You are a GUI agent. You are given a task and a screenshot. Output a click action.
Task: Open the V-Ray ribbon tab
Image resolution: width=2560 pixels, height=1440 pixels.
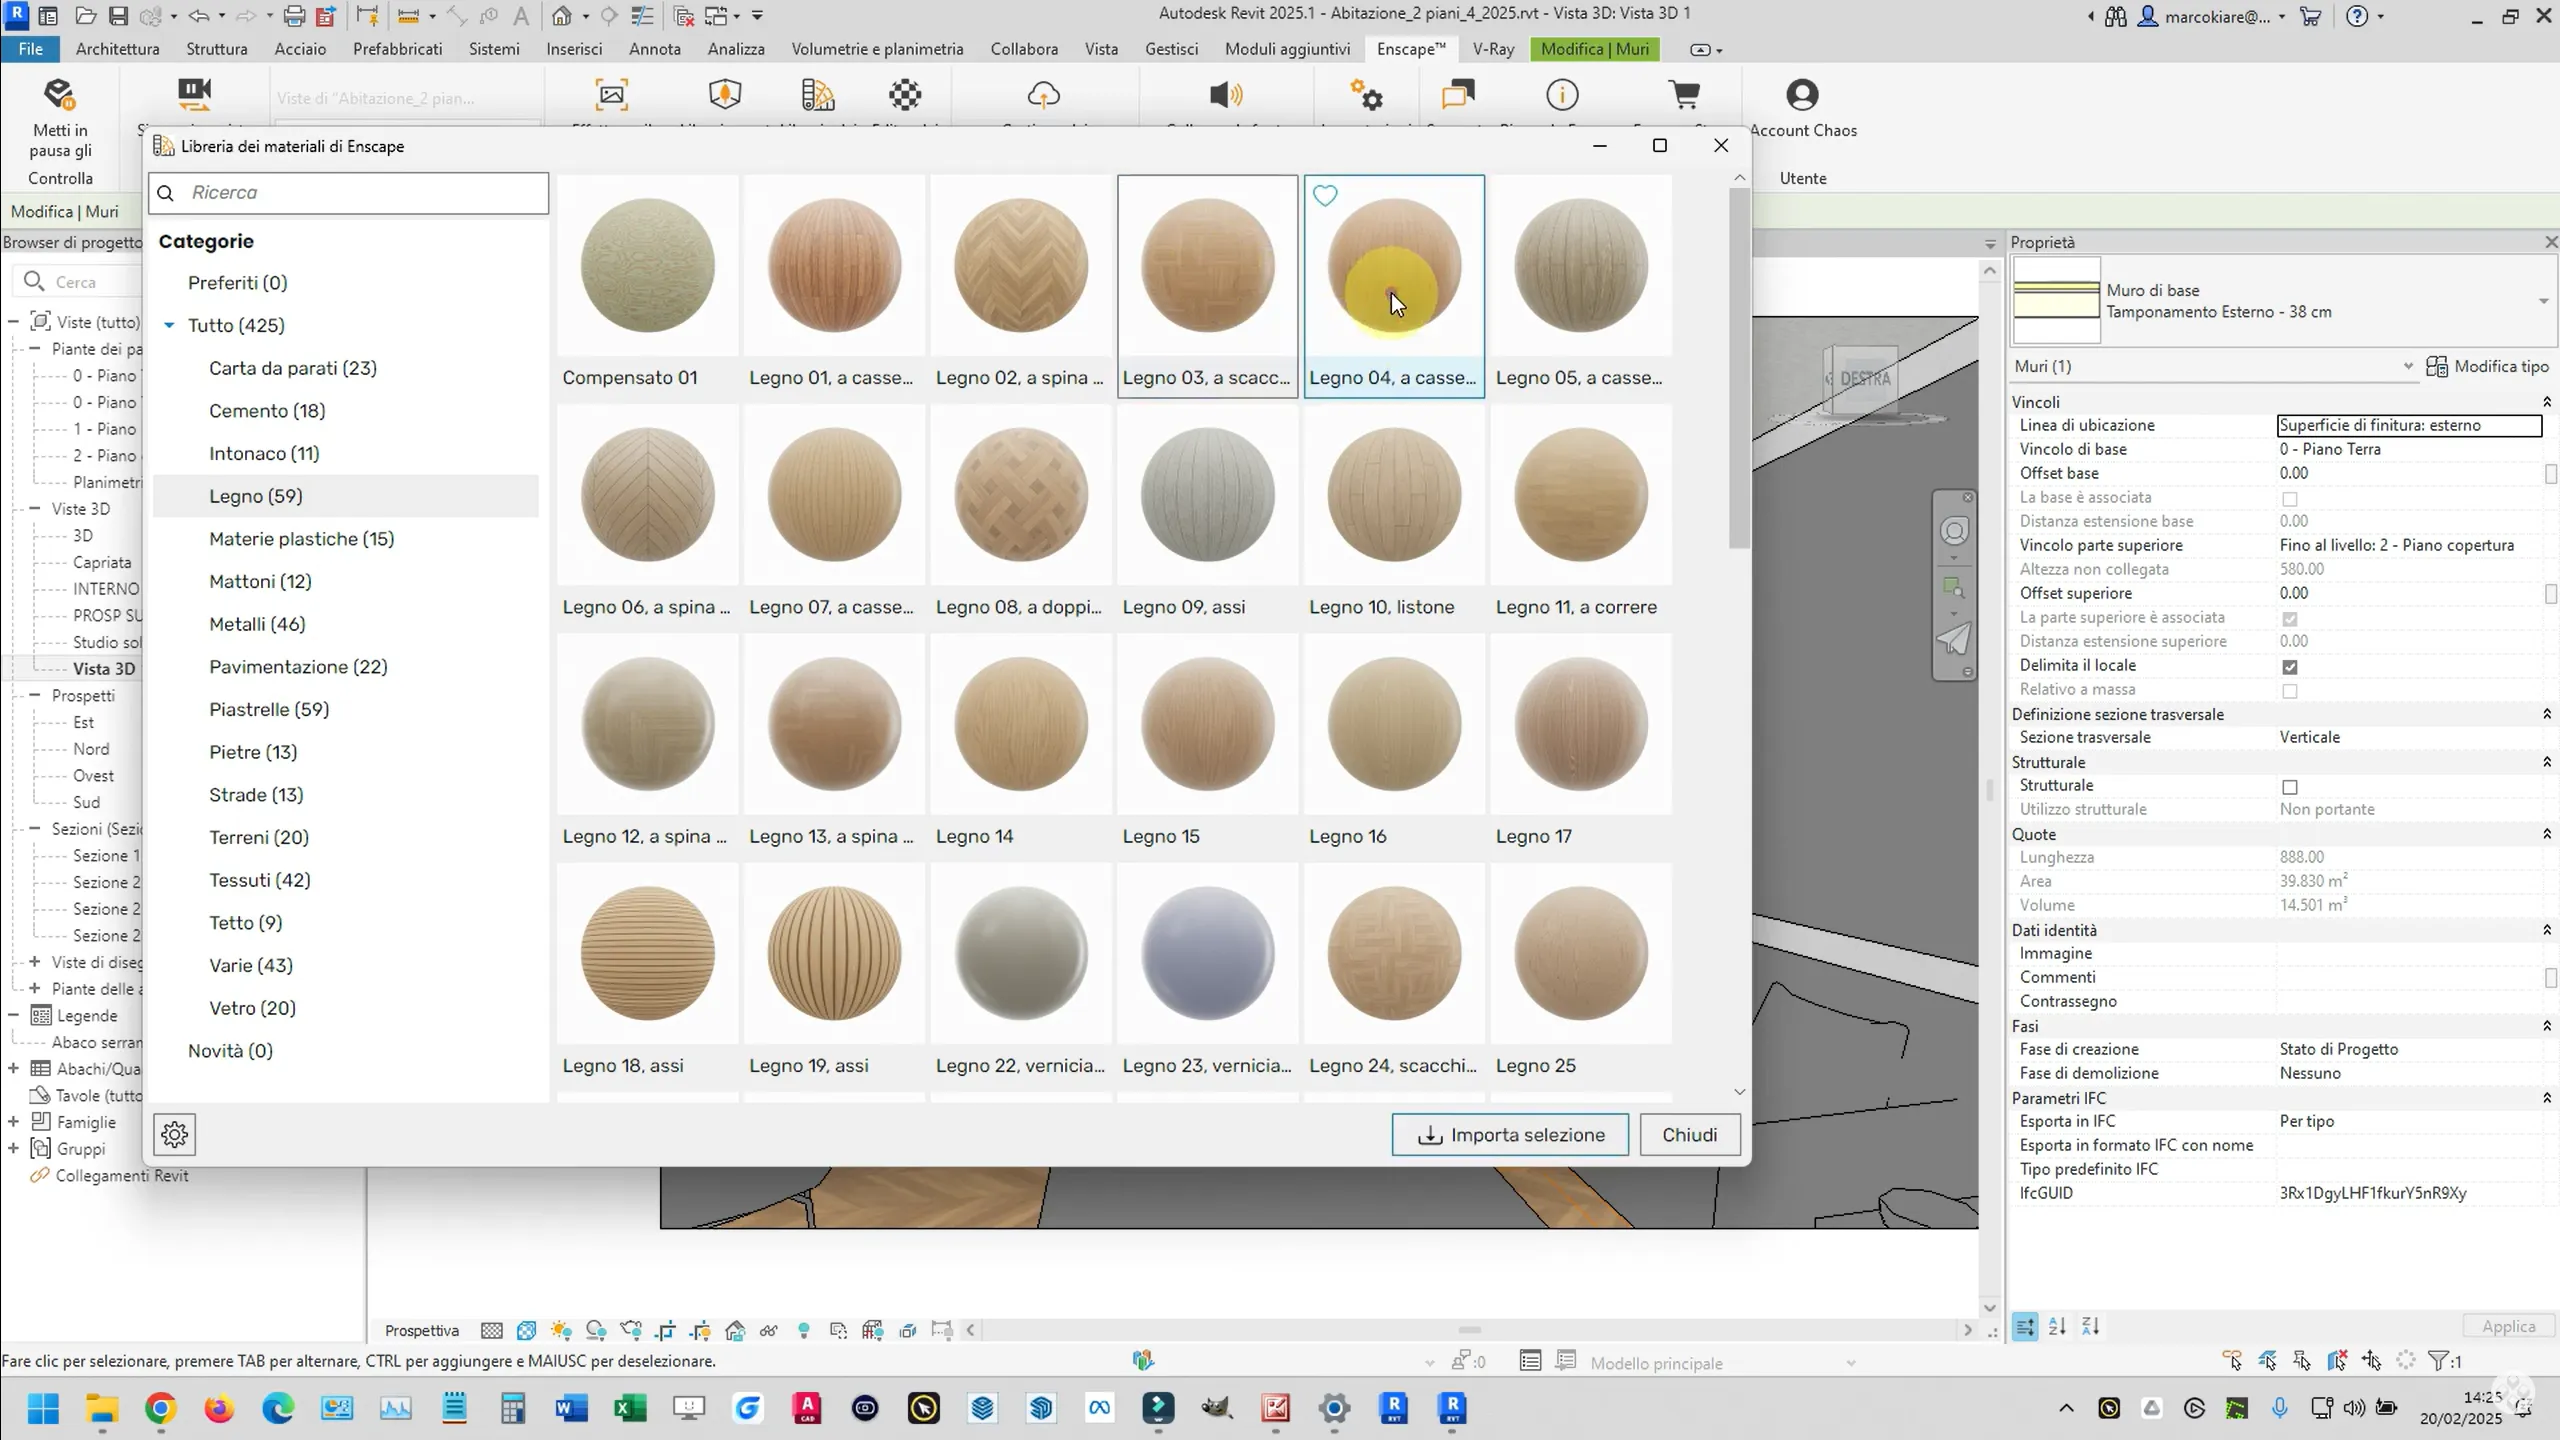click(1493, 49)
